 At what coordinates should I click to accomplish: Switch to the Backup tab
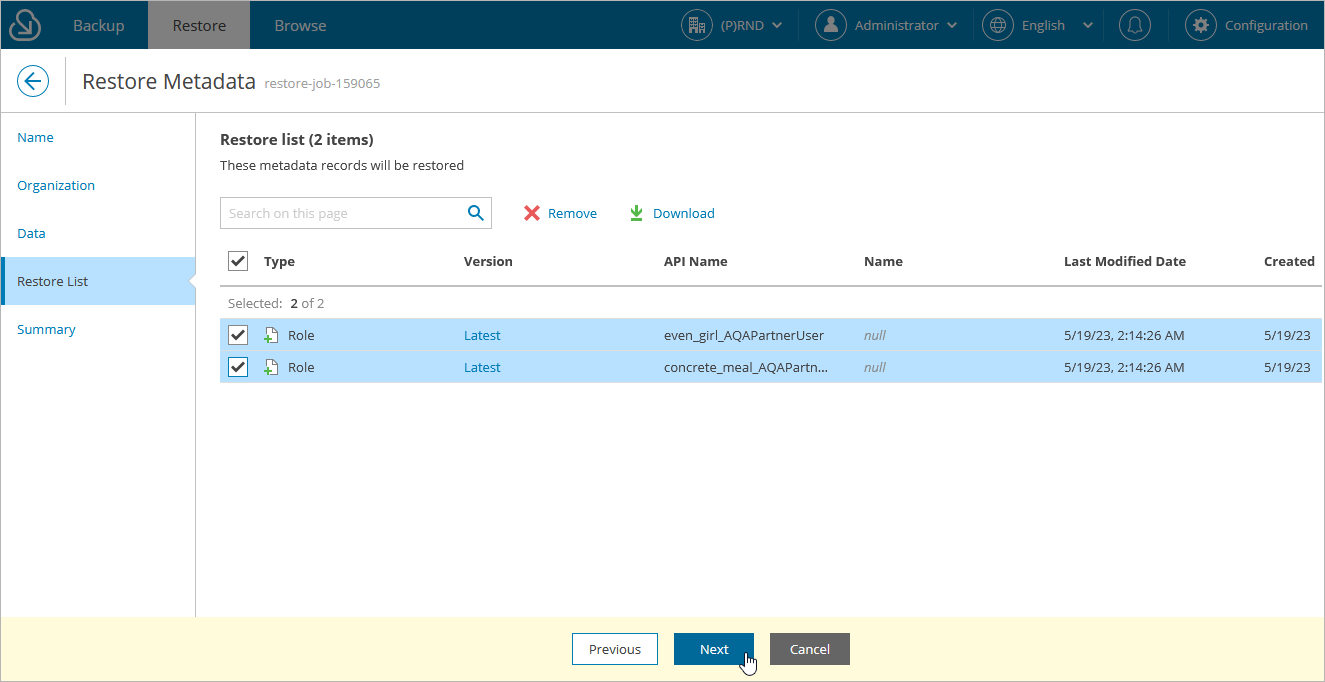pyautogui.click(x=98, y=25)
